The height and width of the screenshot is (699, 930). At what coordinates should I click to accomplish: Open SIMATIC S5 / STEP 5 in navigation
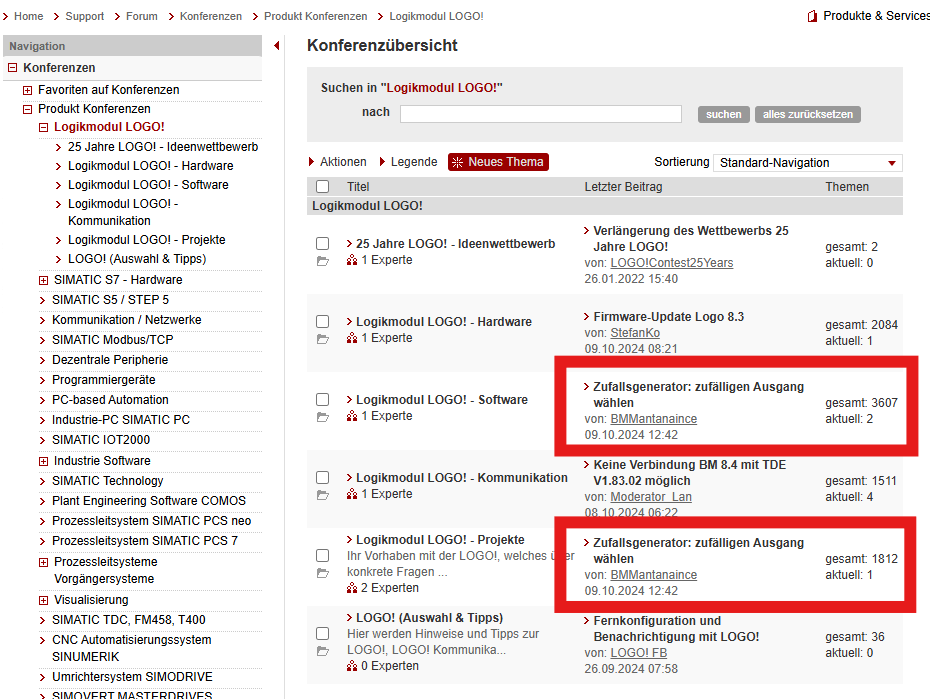pos(110,300)
